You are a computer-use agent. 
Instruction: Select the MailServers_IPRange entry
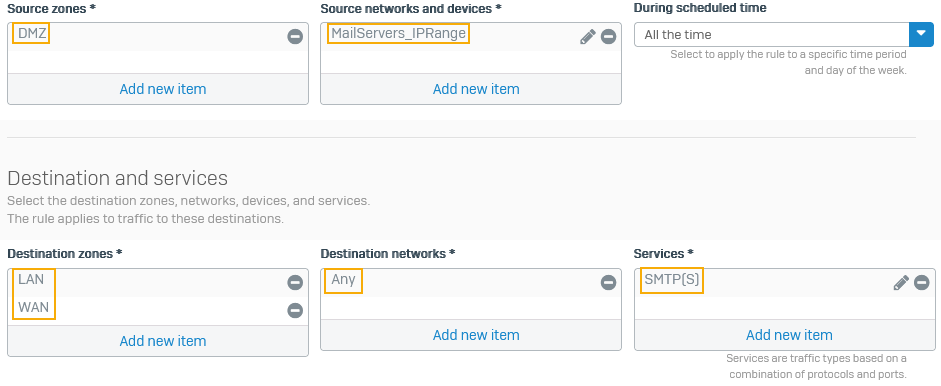tap(398, 34)
